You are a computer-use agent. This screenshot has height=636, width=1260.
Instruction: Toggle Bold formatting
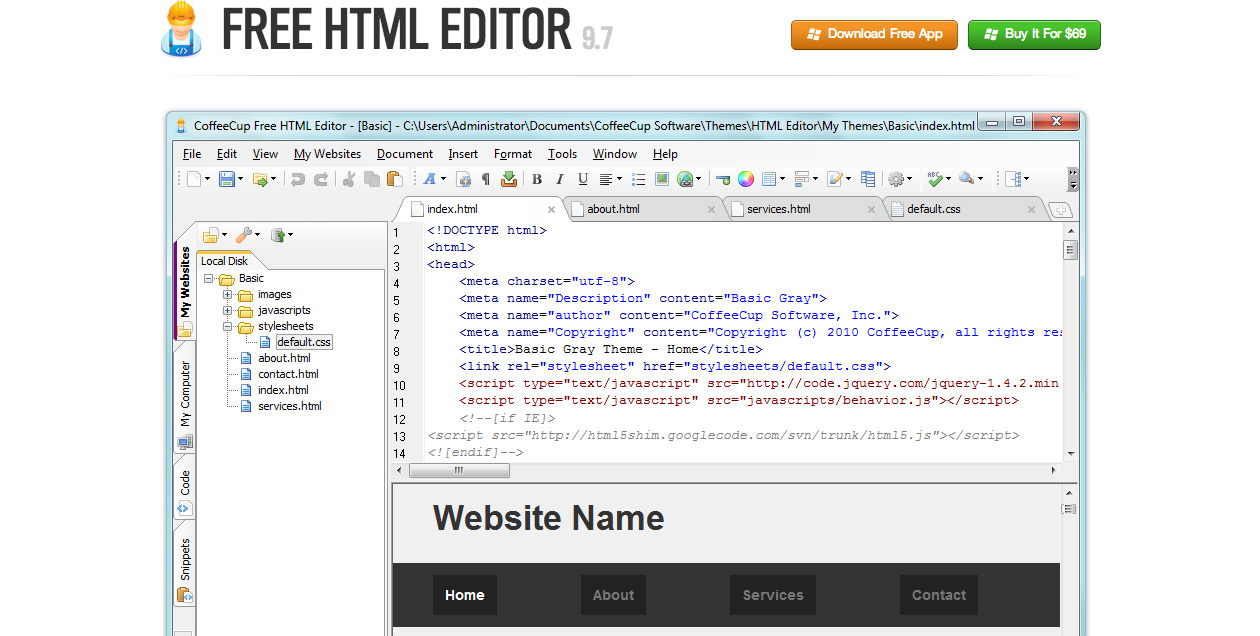(x=537, y=179)
